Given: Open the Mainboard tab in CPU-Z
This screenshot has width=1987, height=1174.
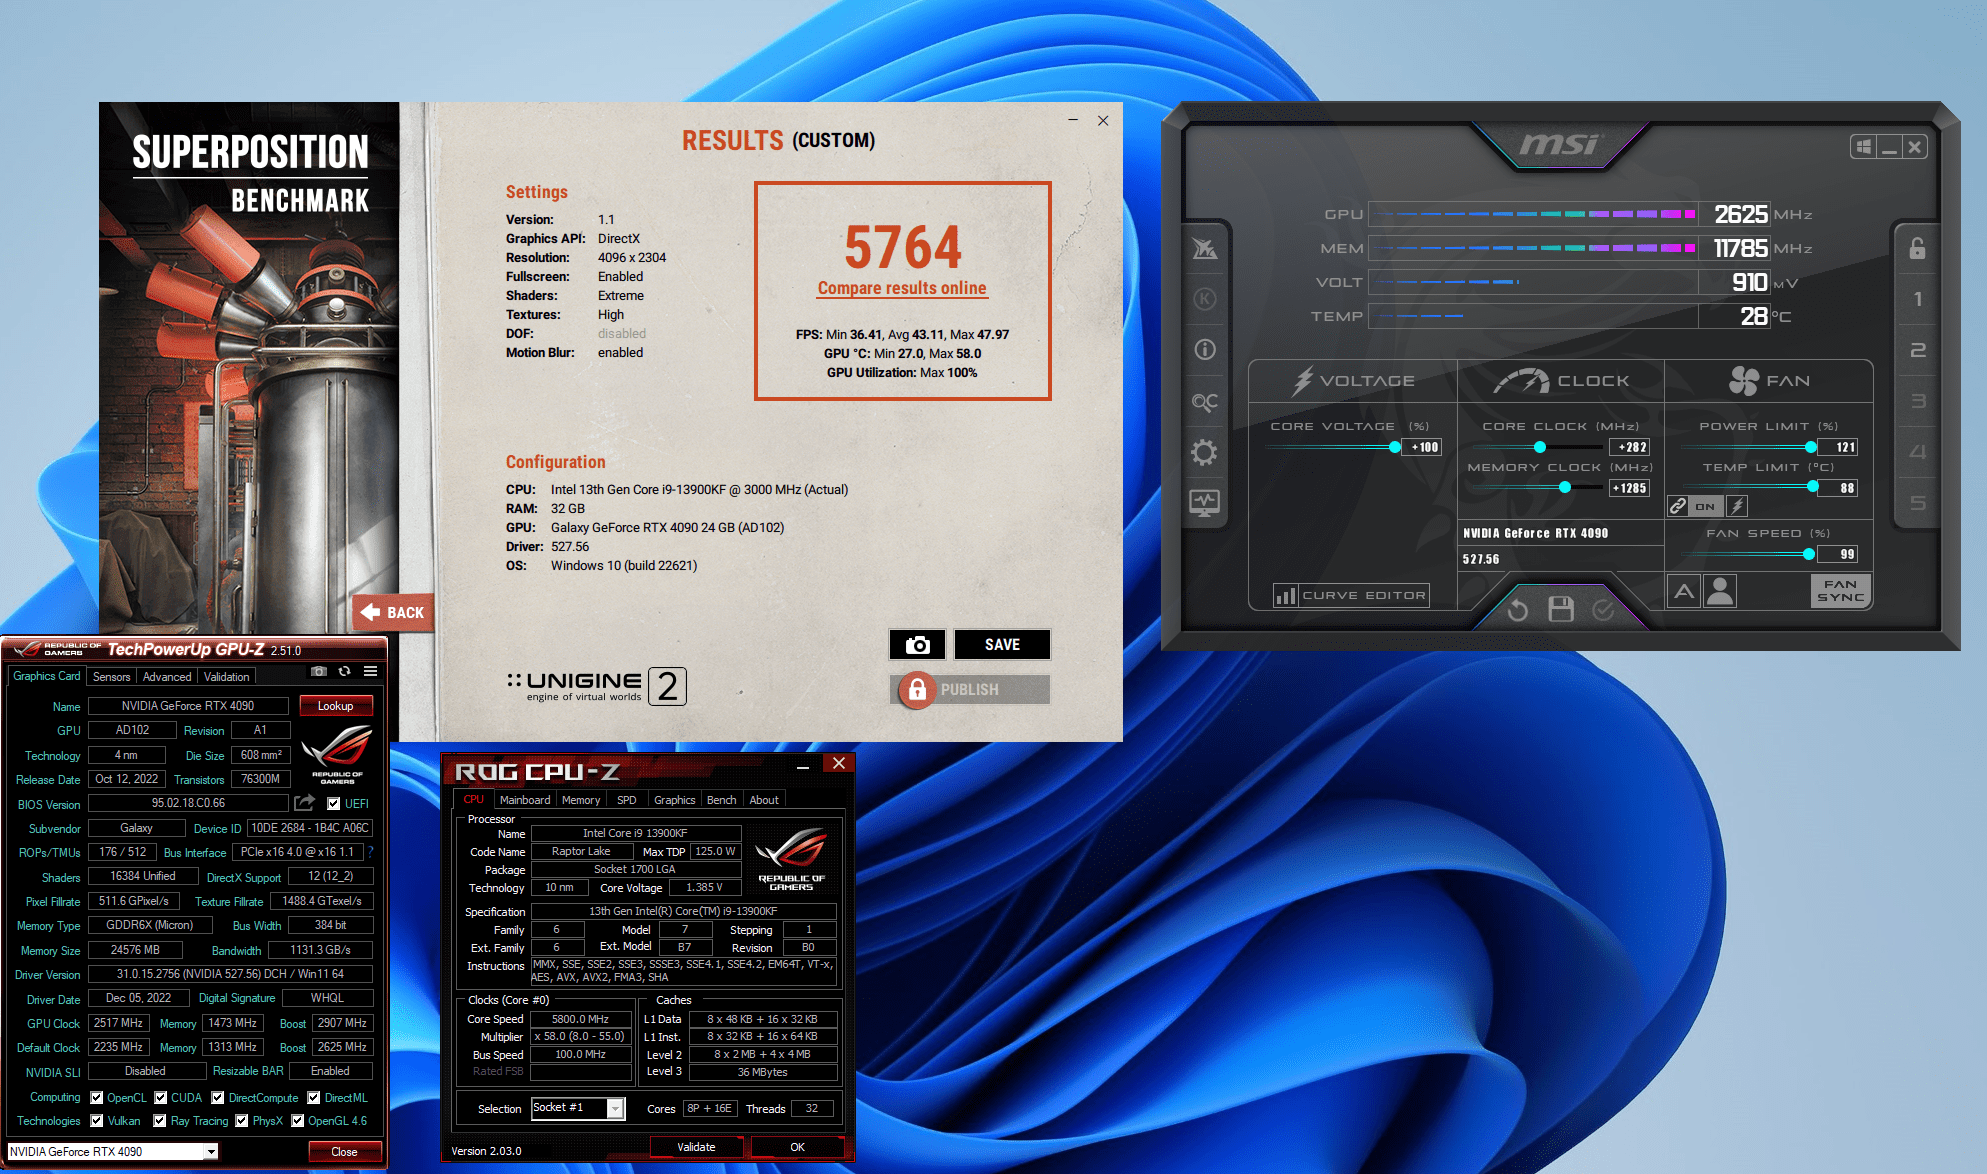Looking at the screenshot, I should coord(525,800).
